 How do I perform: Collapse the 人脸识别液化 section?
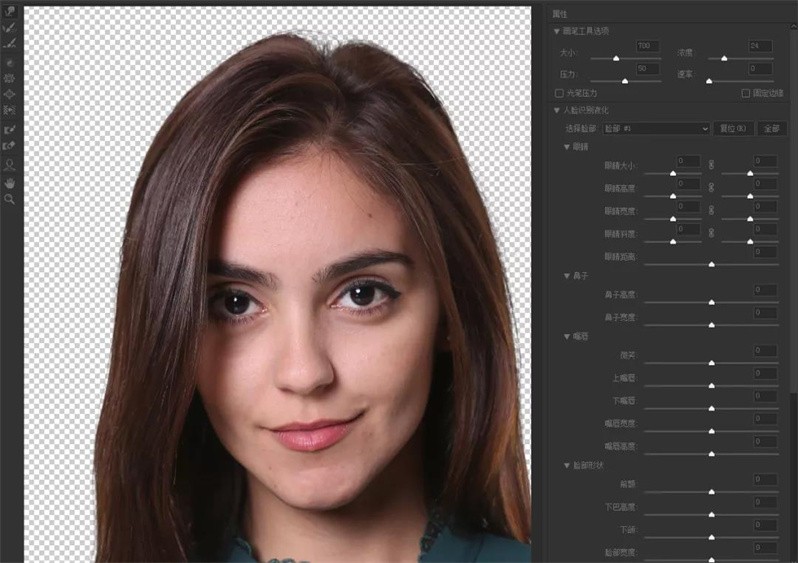point(557,110)
